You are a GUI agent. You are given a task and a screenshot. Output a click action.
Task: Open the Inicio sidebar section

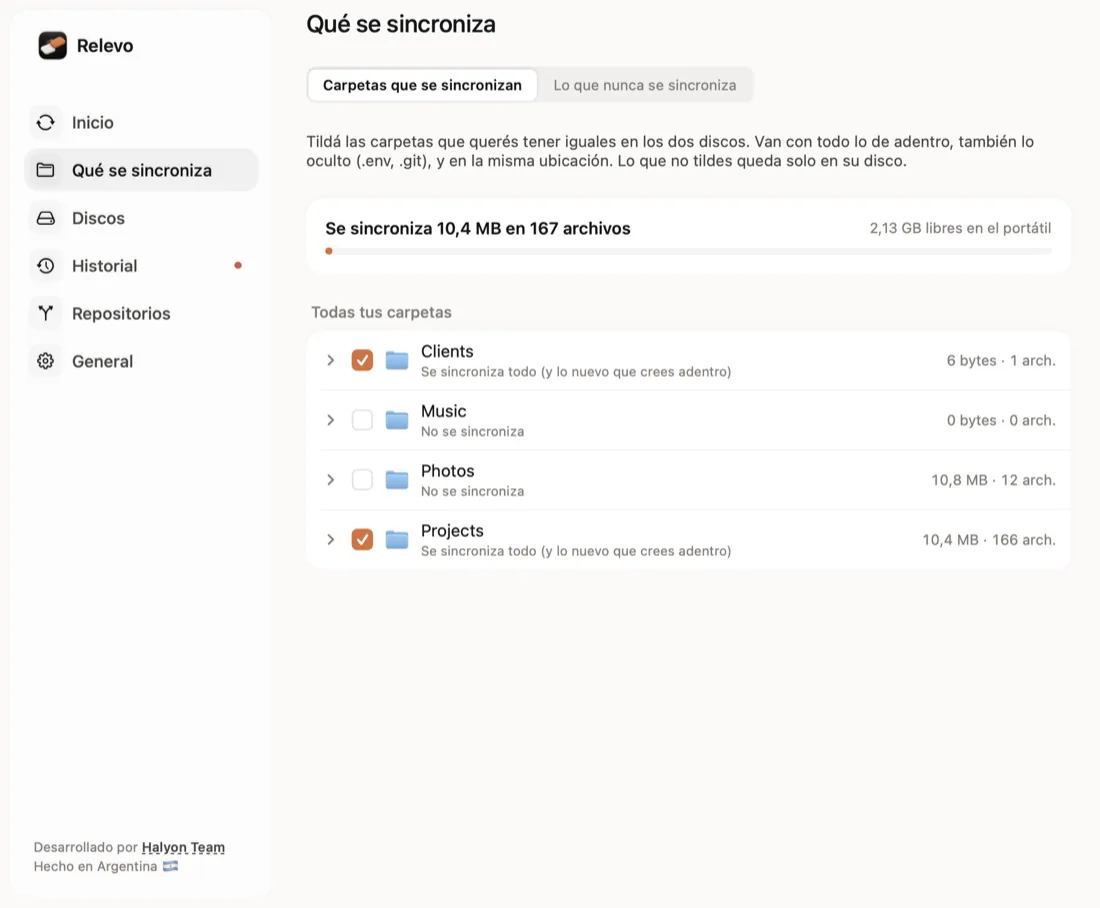tap(141, 123)
